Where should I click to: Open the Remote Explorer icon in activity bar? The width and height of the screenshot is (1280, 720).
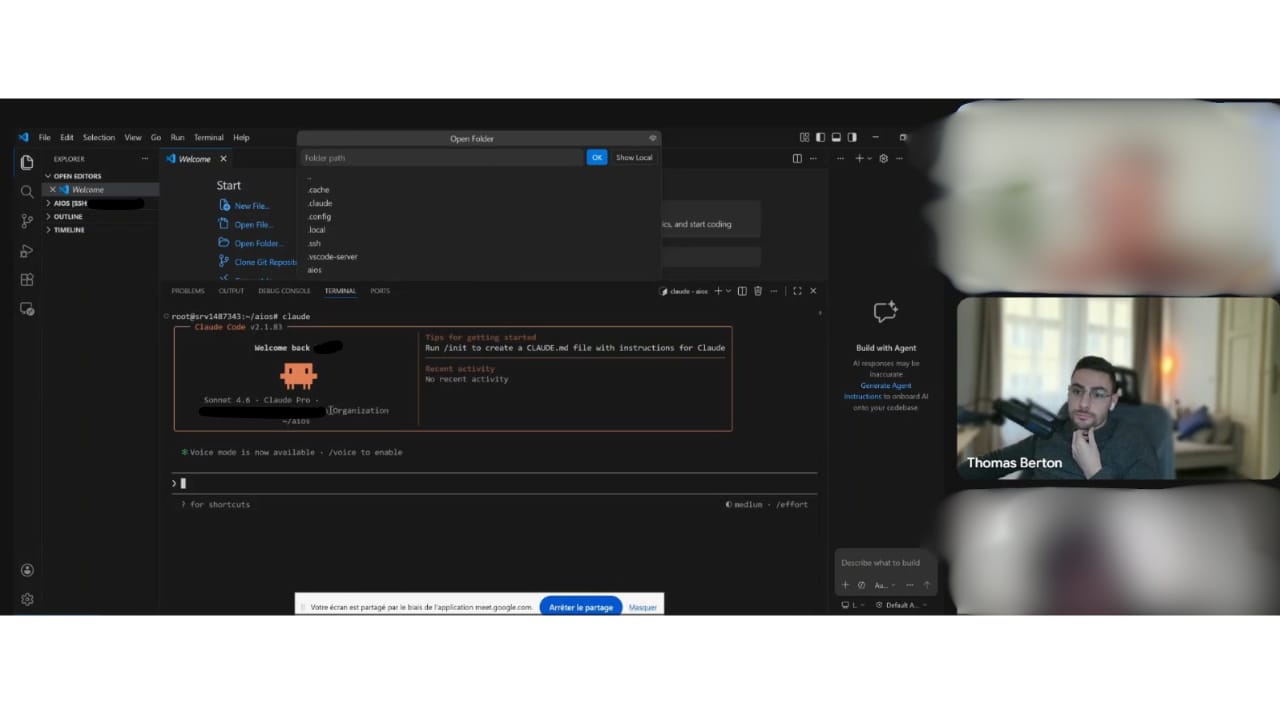click(27, 310)
